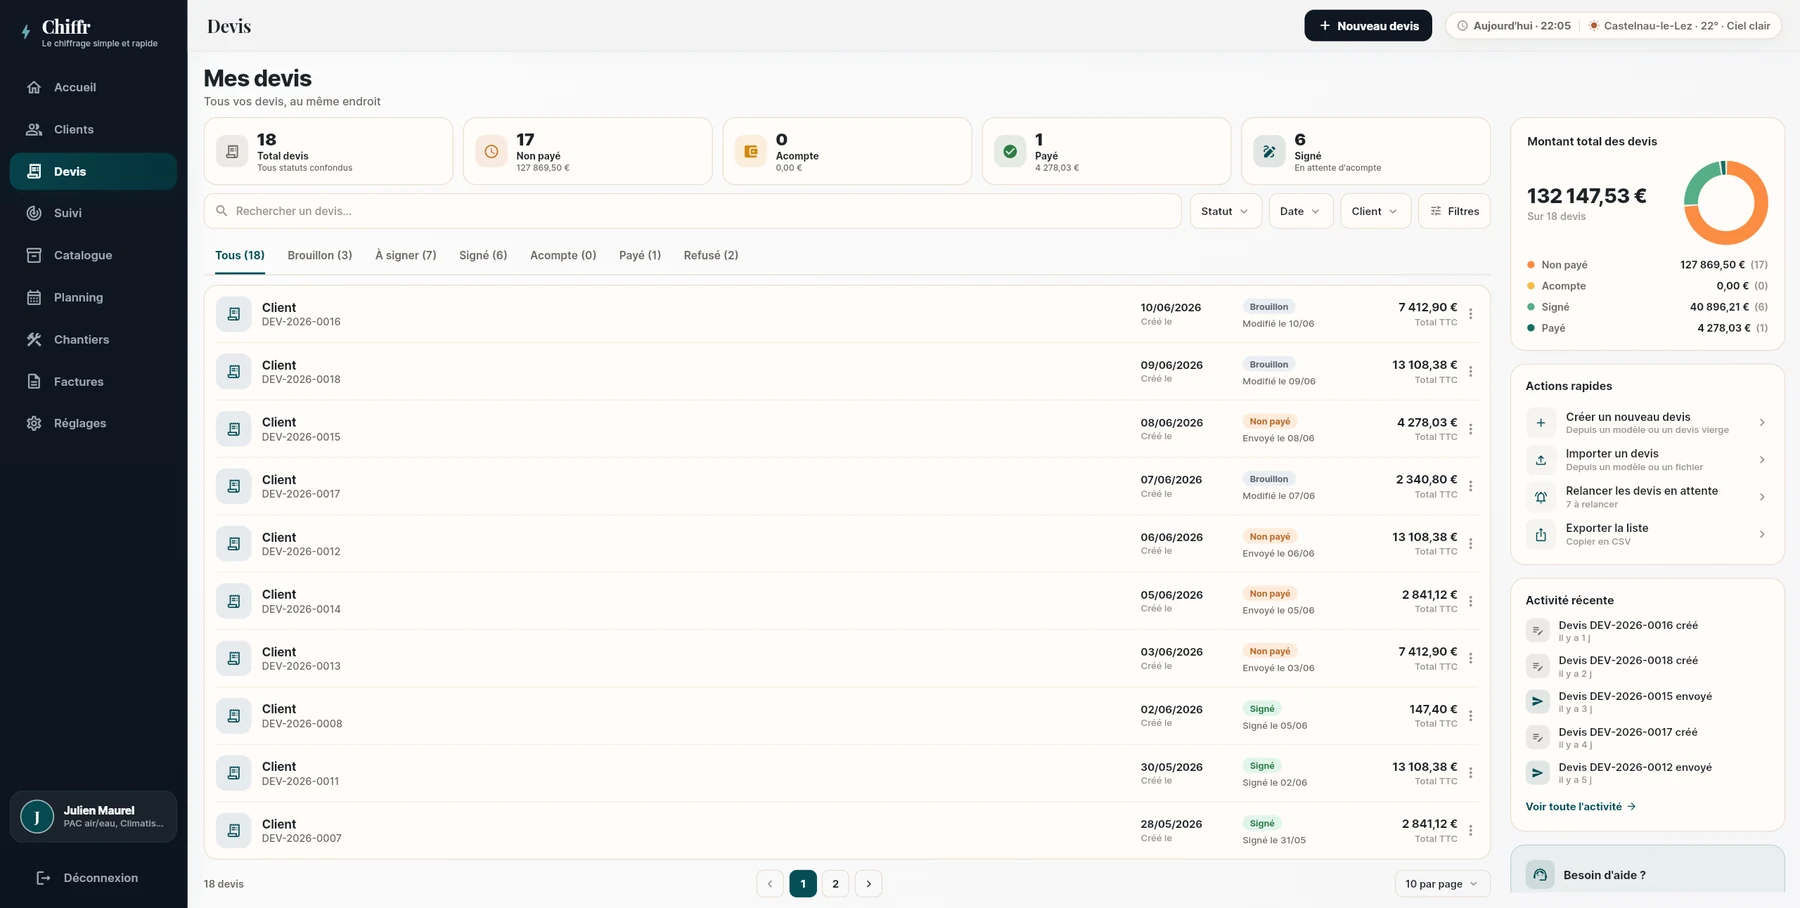This screenshot has height=908, width=1800.
Task: Open the Réglages gear icon
Action: tap(34, 423)
